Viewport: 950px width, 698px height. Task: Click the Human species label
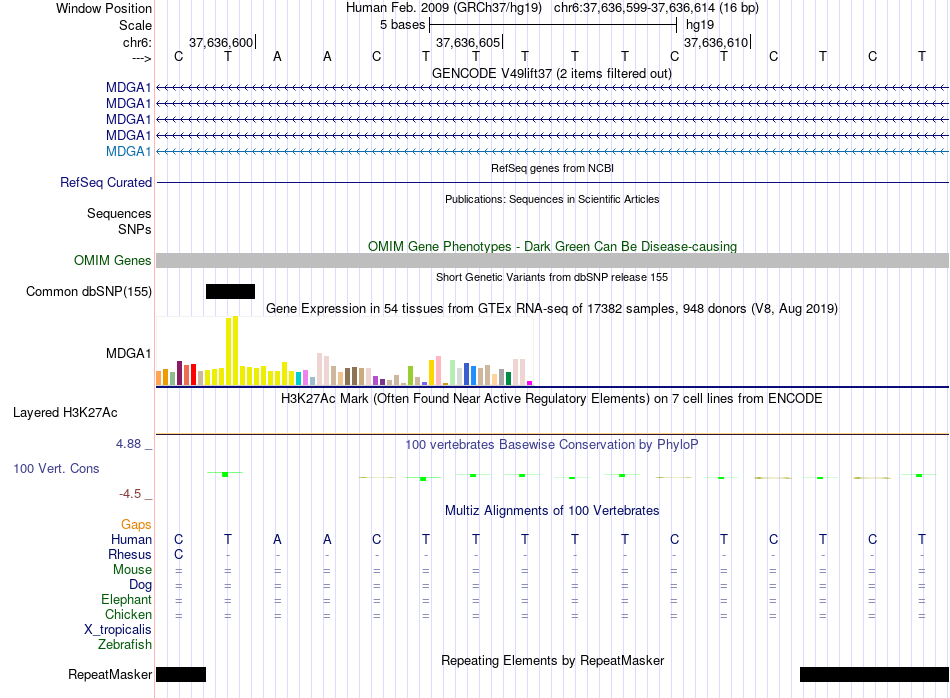click(131, 539)
